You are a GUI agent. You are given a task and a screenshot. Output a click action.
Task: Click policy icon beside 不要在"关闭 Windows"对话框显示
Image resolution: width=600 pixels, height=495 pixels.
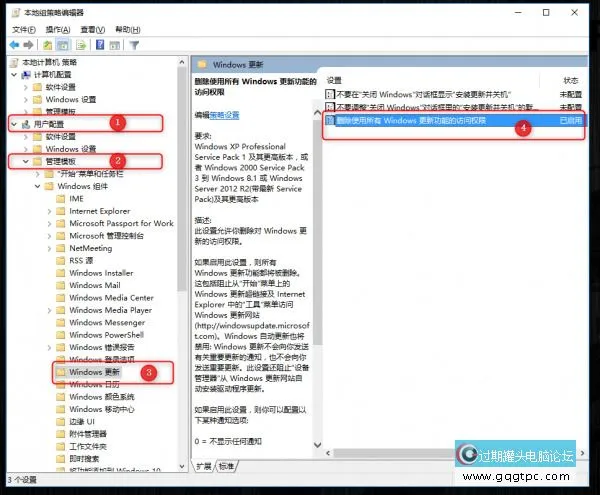(330, 94)
